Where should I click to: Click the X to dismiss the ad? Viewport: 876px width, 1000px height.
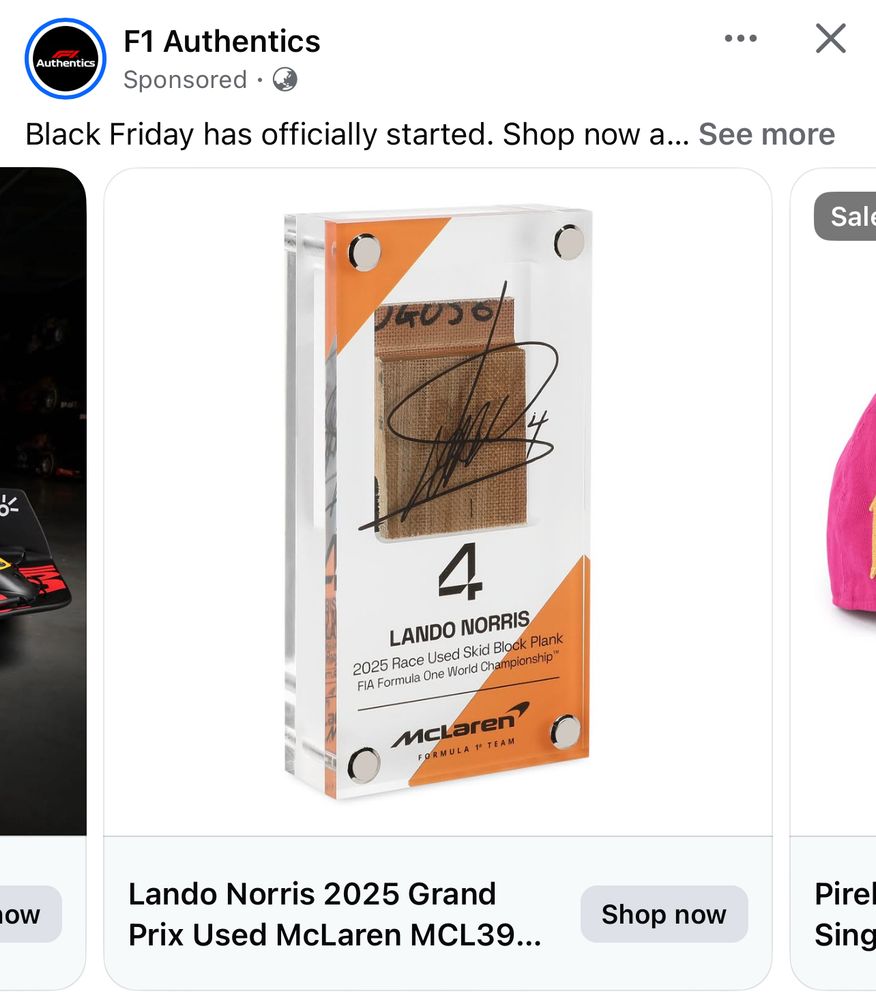click(x=830, y=38)
